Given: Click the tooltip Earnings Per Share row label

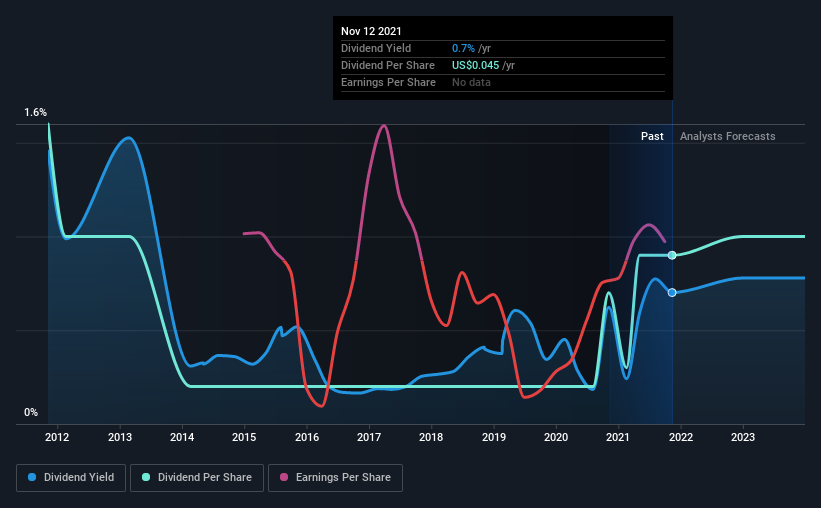Looking at the screenshot, I should pyautogui.click(x=389, y=82).
